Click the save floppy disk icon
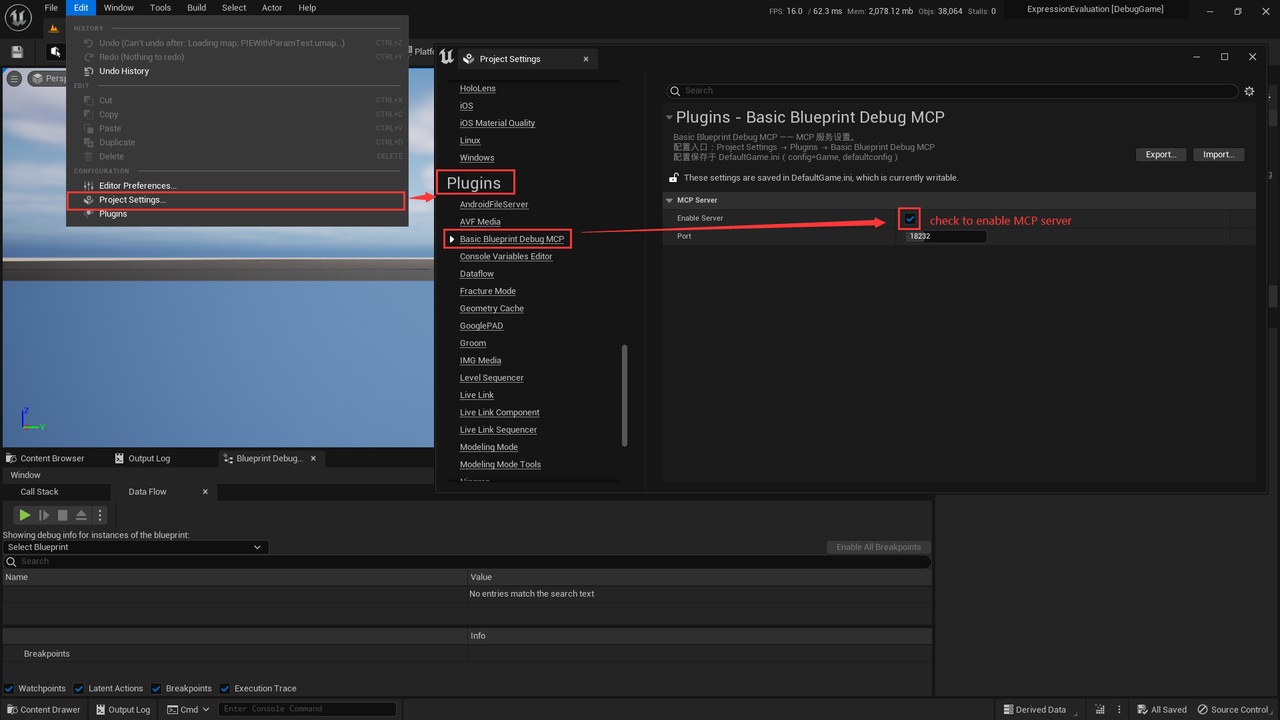The height and width of the screenshot is (720, 1280). (16, 52)
